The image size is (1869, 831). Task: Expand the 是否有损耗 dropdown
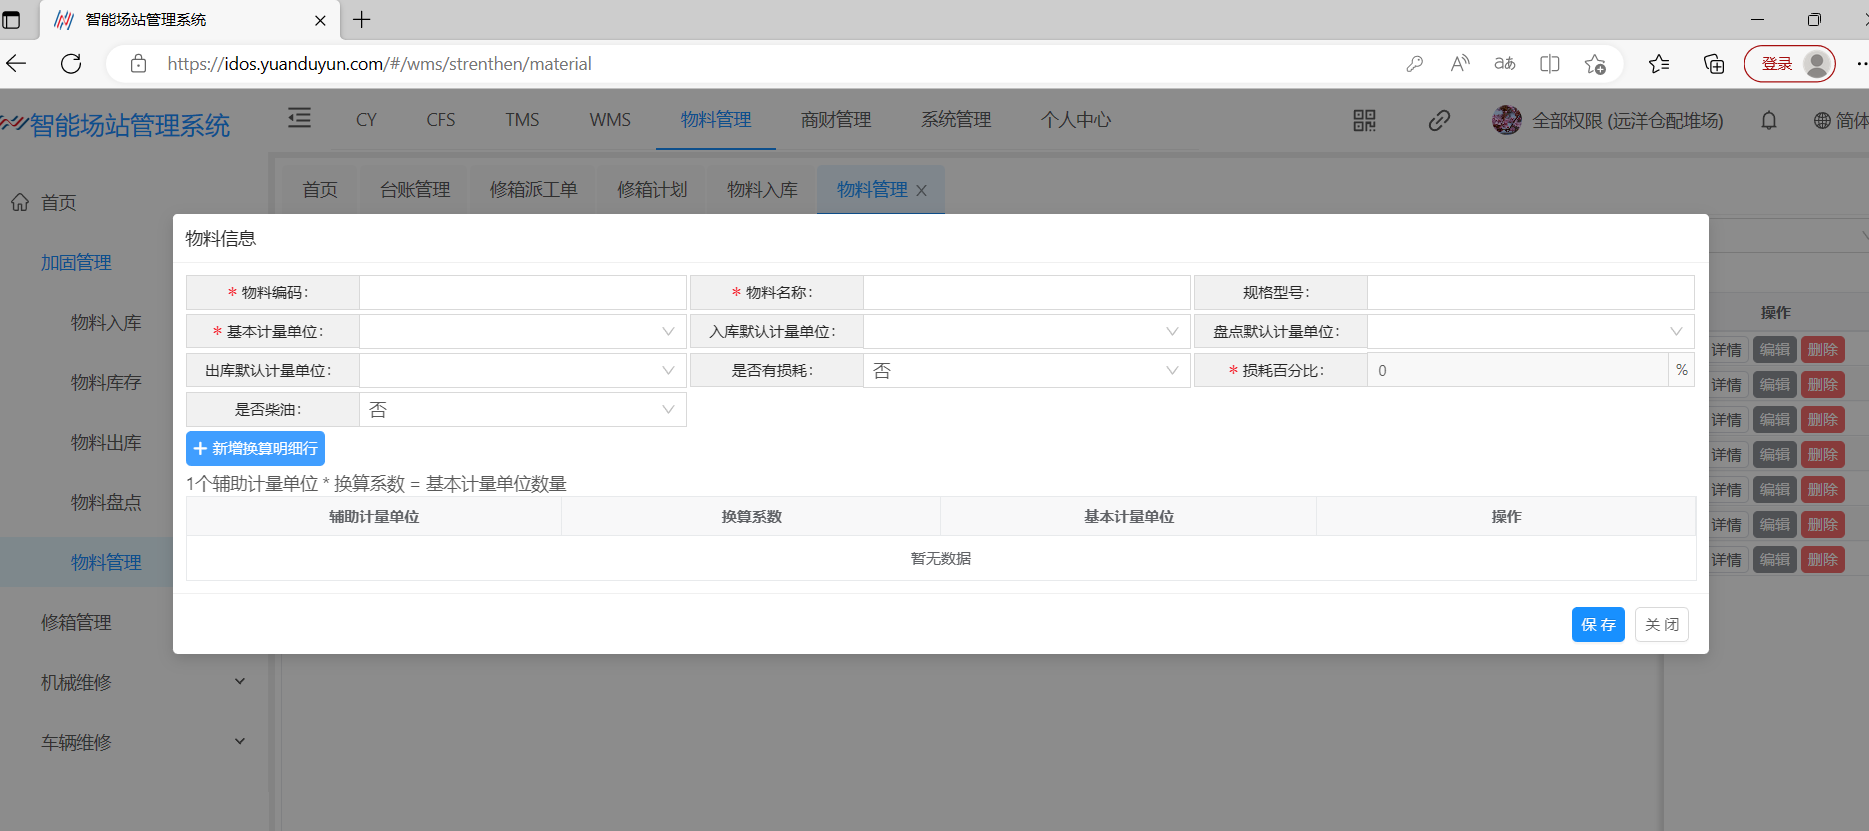(1026, 371)
